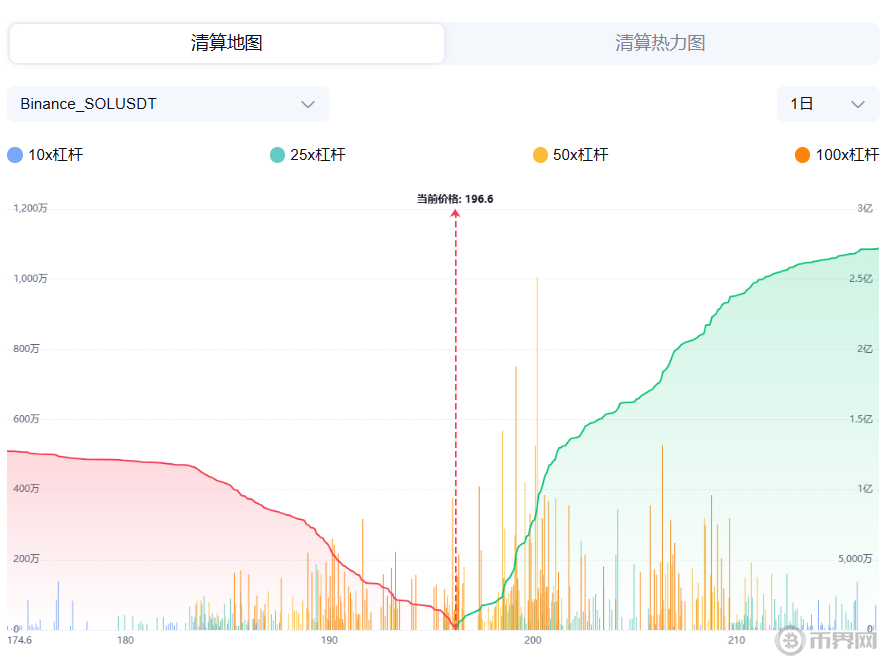Switch to the 清算热力图 tab
This screenshot has width=888, height=668.
pyautogui.click(x=660, y=43)
